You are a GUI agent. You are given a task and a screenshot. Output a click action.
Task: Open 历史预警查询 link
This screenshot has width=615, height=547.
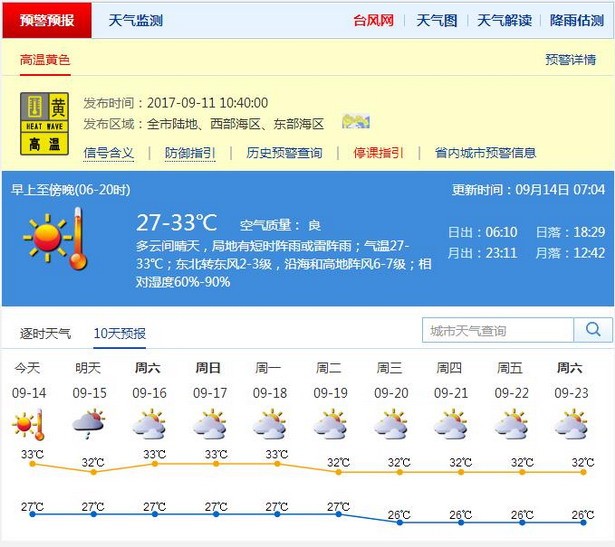click(x=284, y=153)
